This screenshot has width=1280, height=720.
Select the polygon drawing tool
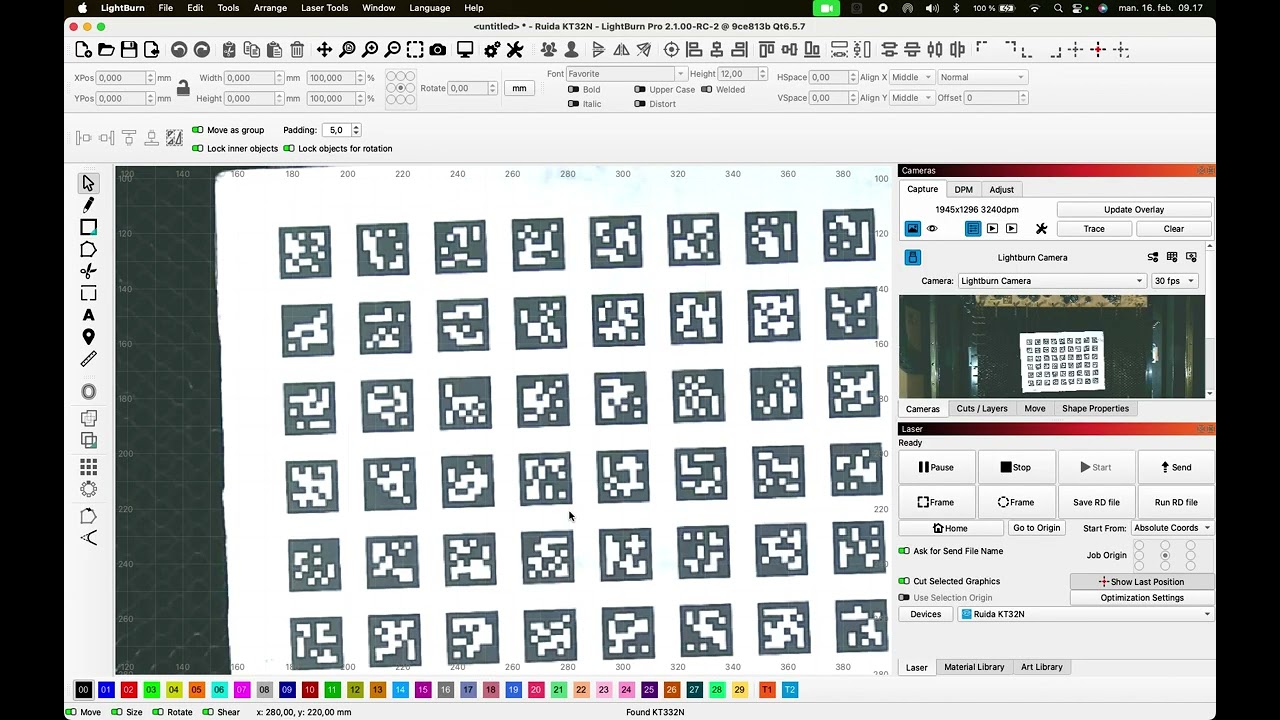(88, 249)
